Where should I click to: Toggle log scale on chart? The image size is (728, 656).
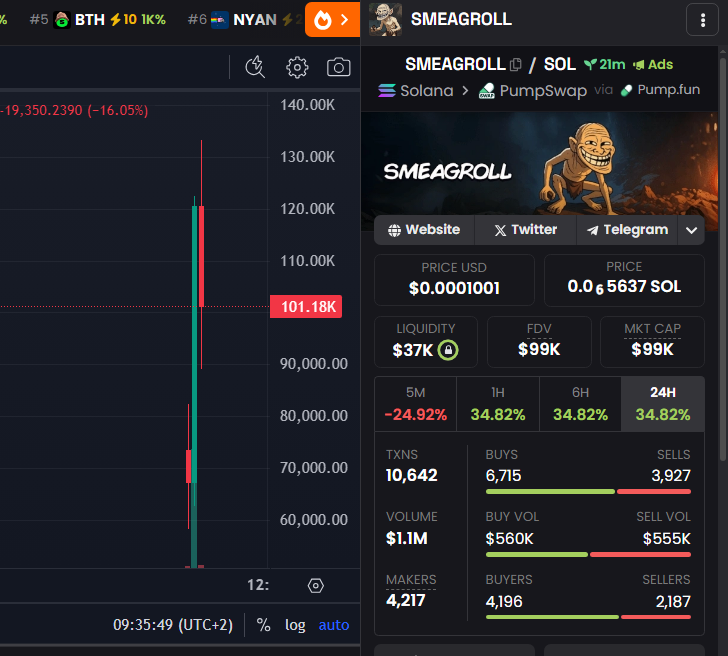pyautogui.click(x=295, y=625)
